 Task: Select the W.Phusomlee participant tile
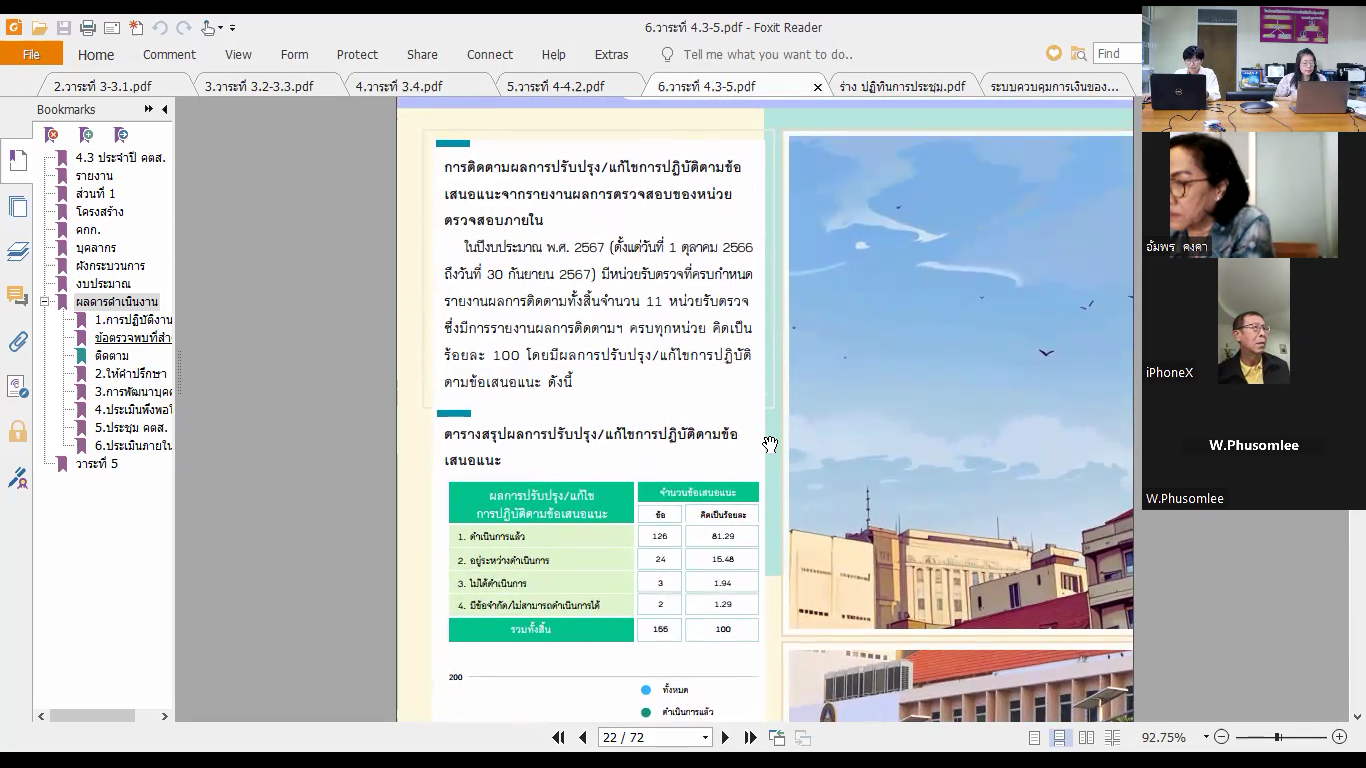(1254, 446)
